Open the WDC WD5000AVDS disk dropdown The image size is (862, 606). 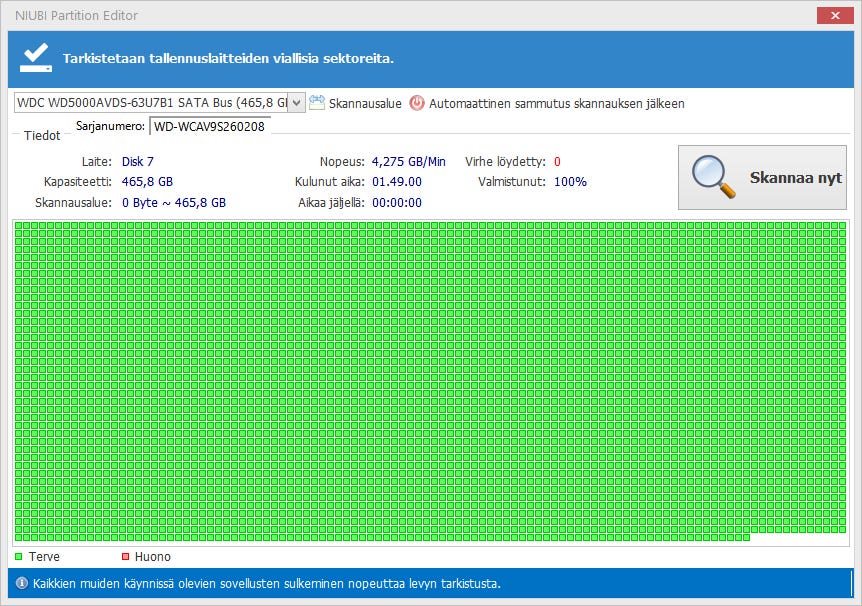(159, 103)
